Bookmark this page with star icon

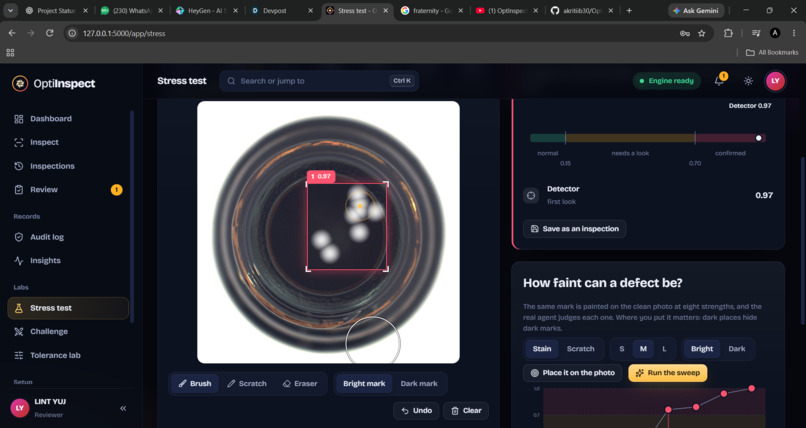[702, 33]
